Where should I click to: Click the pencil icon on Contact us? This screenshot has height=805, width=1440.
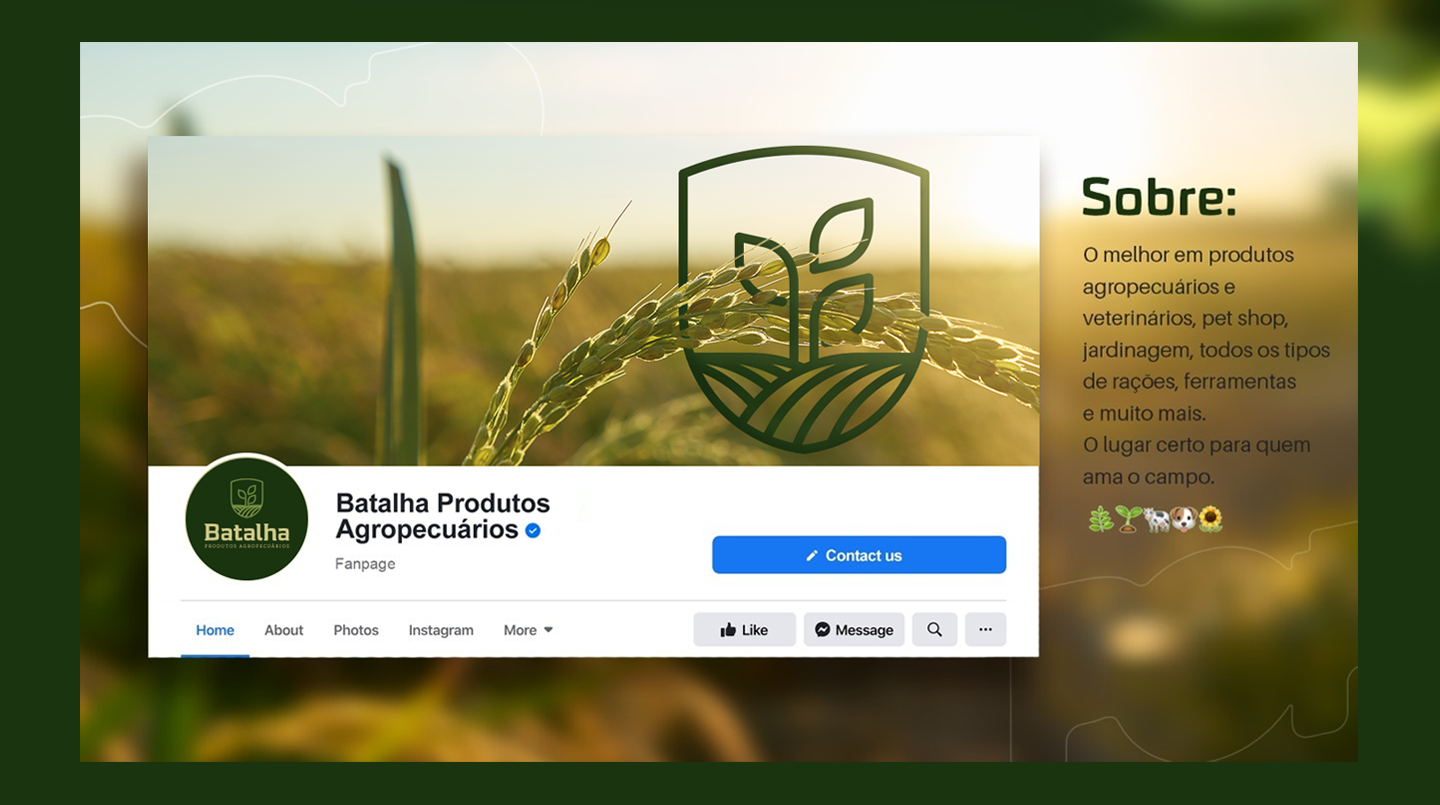[812, 556]
